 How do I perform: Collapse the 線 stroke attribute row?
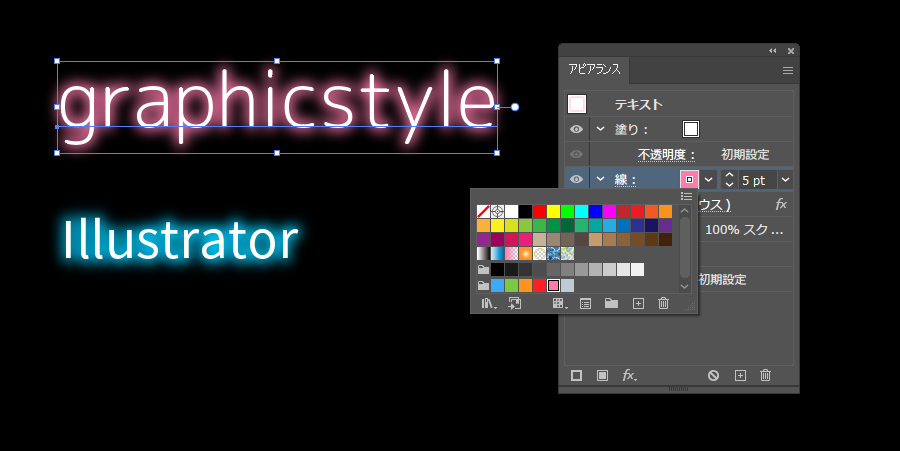point(600,179)
